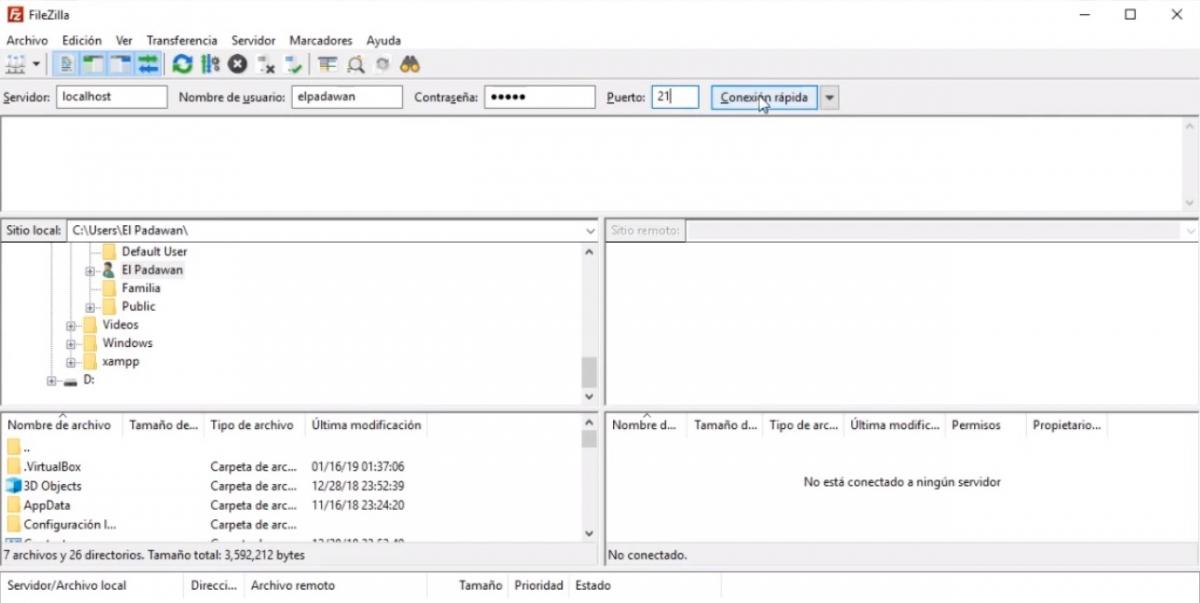The image size is (1200, 603).
Task: Toggle transfer queue display icon
Action: coord(148,64)
